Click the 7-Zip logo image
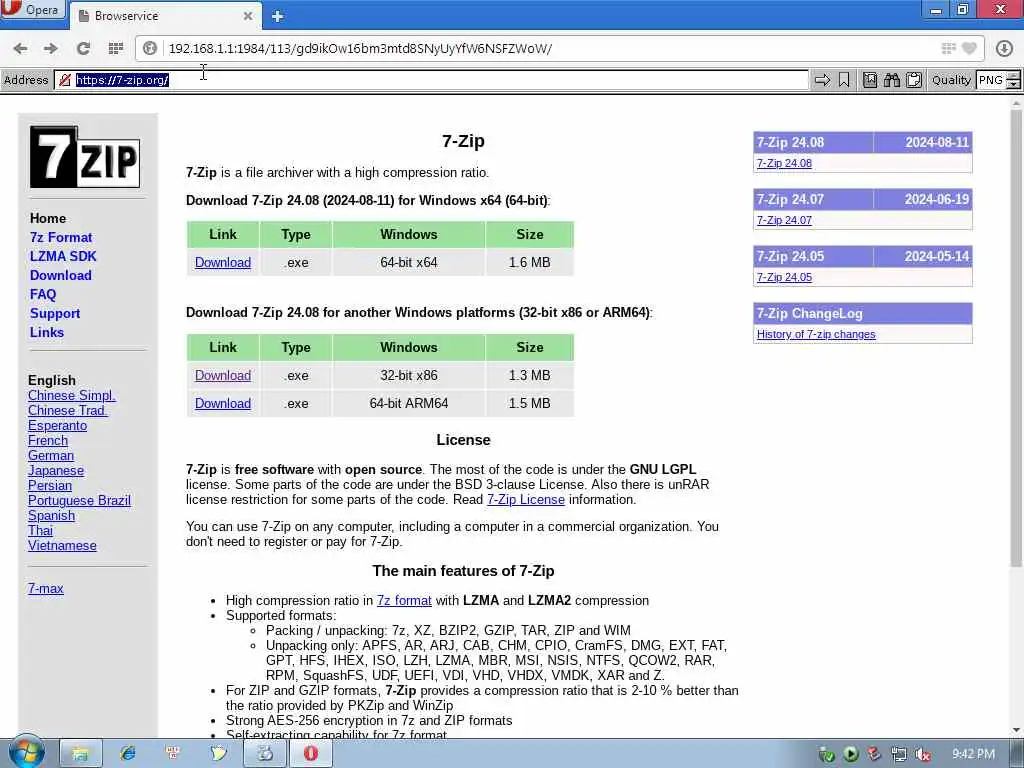 (85, 157)
